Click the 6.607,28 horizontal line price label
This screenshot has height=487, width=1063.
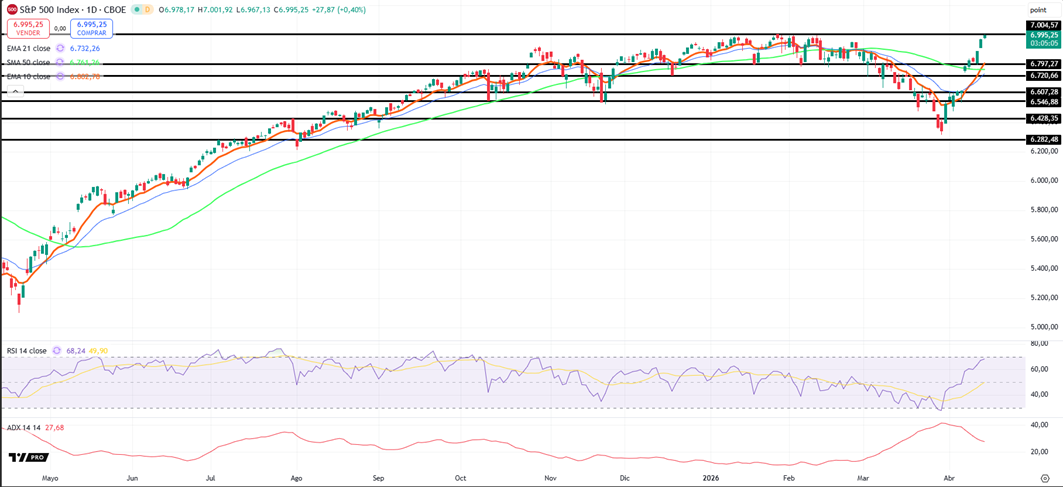click(1043, 92)
